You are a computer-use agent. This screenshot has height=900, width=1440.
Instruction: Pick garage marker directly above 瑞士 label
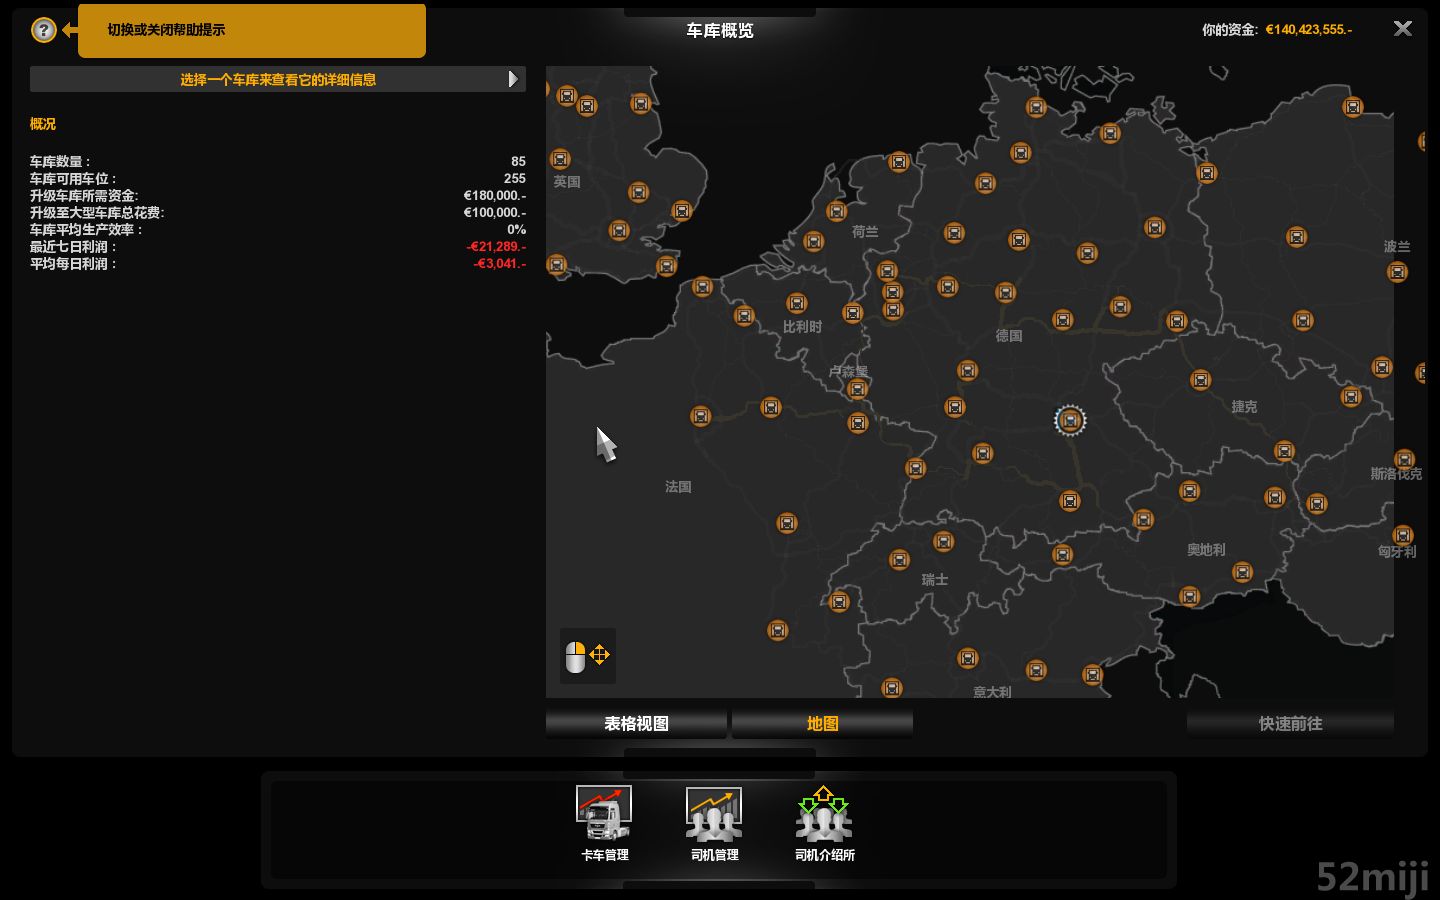pyautogui.click(x=943, y=542)
